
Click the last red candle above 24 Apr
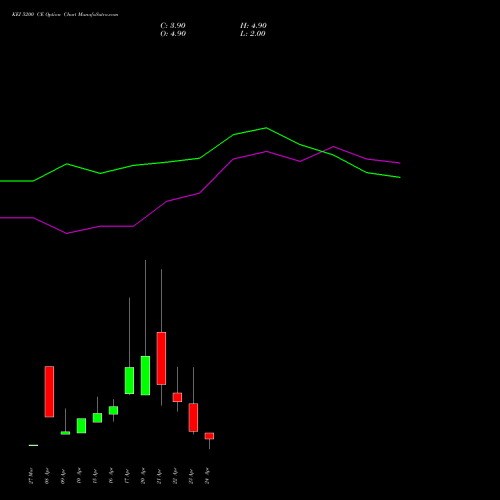[209, 436]
